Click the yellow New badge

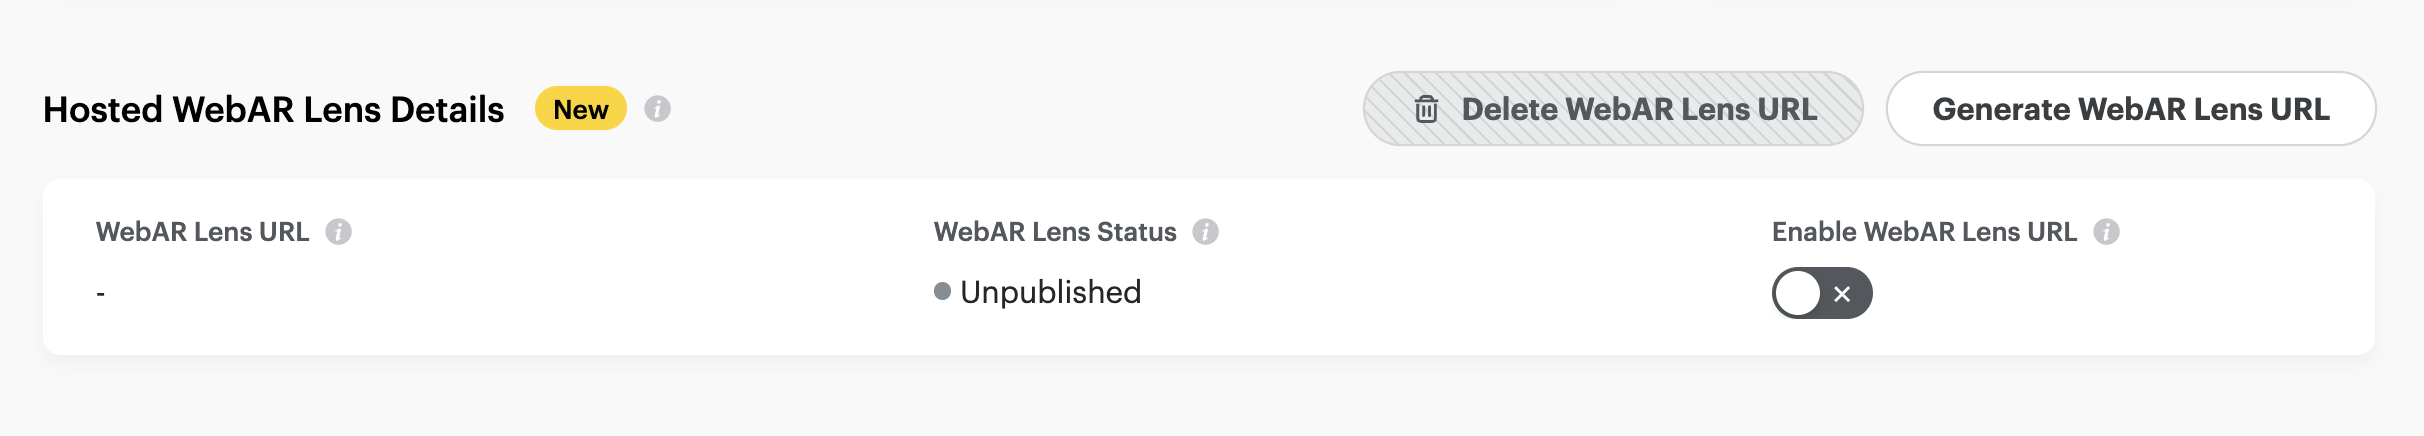(x=581, y=109)
